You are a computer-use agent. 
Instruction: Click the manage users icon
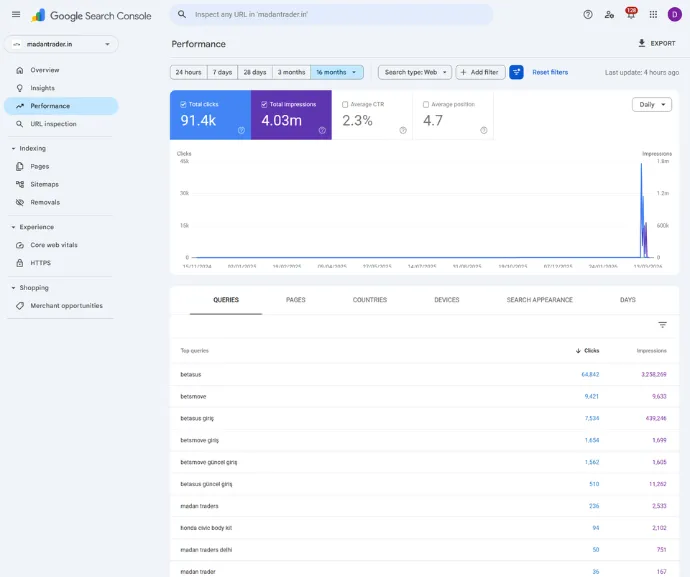609,15
